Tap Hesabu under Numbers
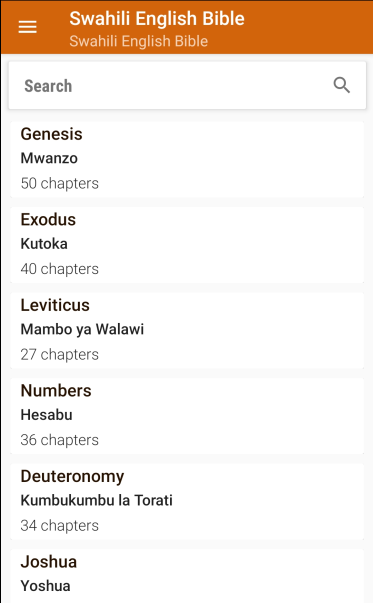 (x=47, y=415)
